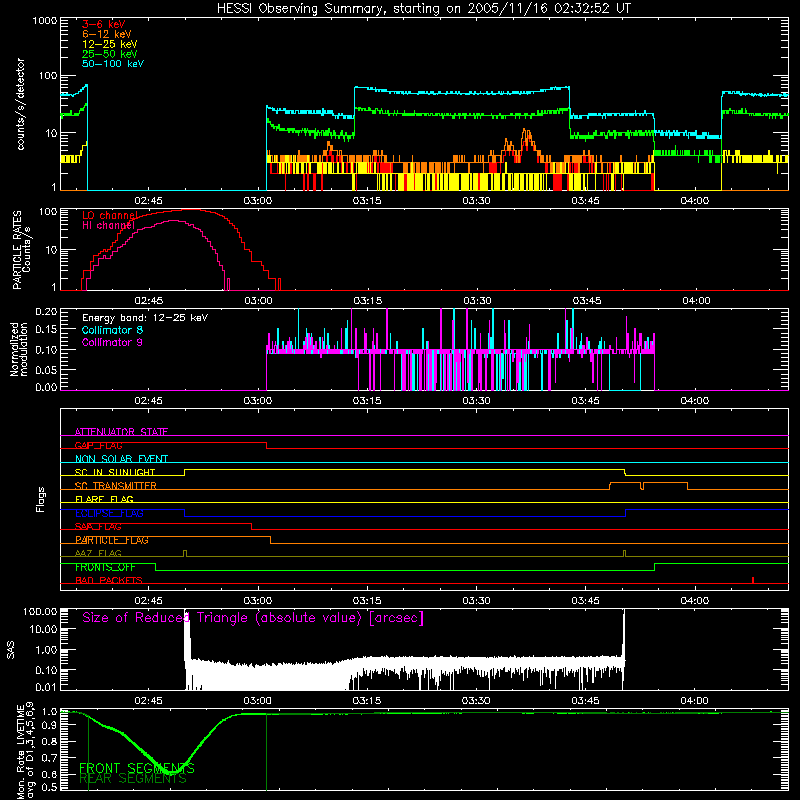Click the BAD_PACKETS flag label
This screenshot has height=800, width=800.
pyautogui.click(x=109, y=580)
